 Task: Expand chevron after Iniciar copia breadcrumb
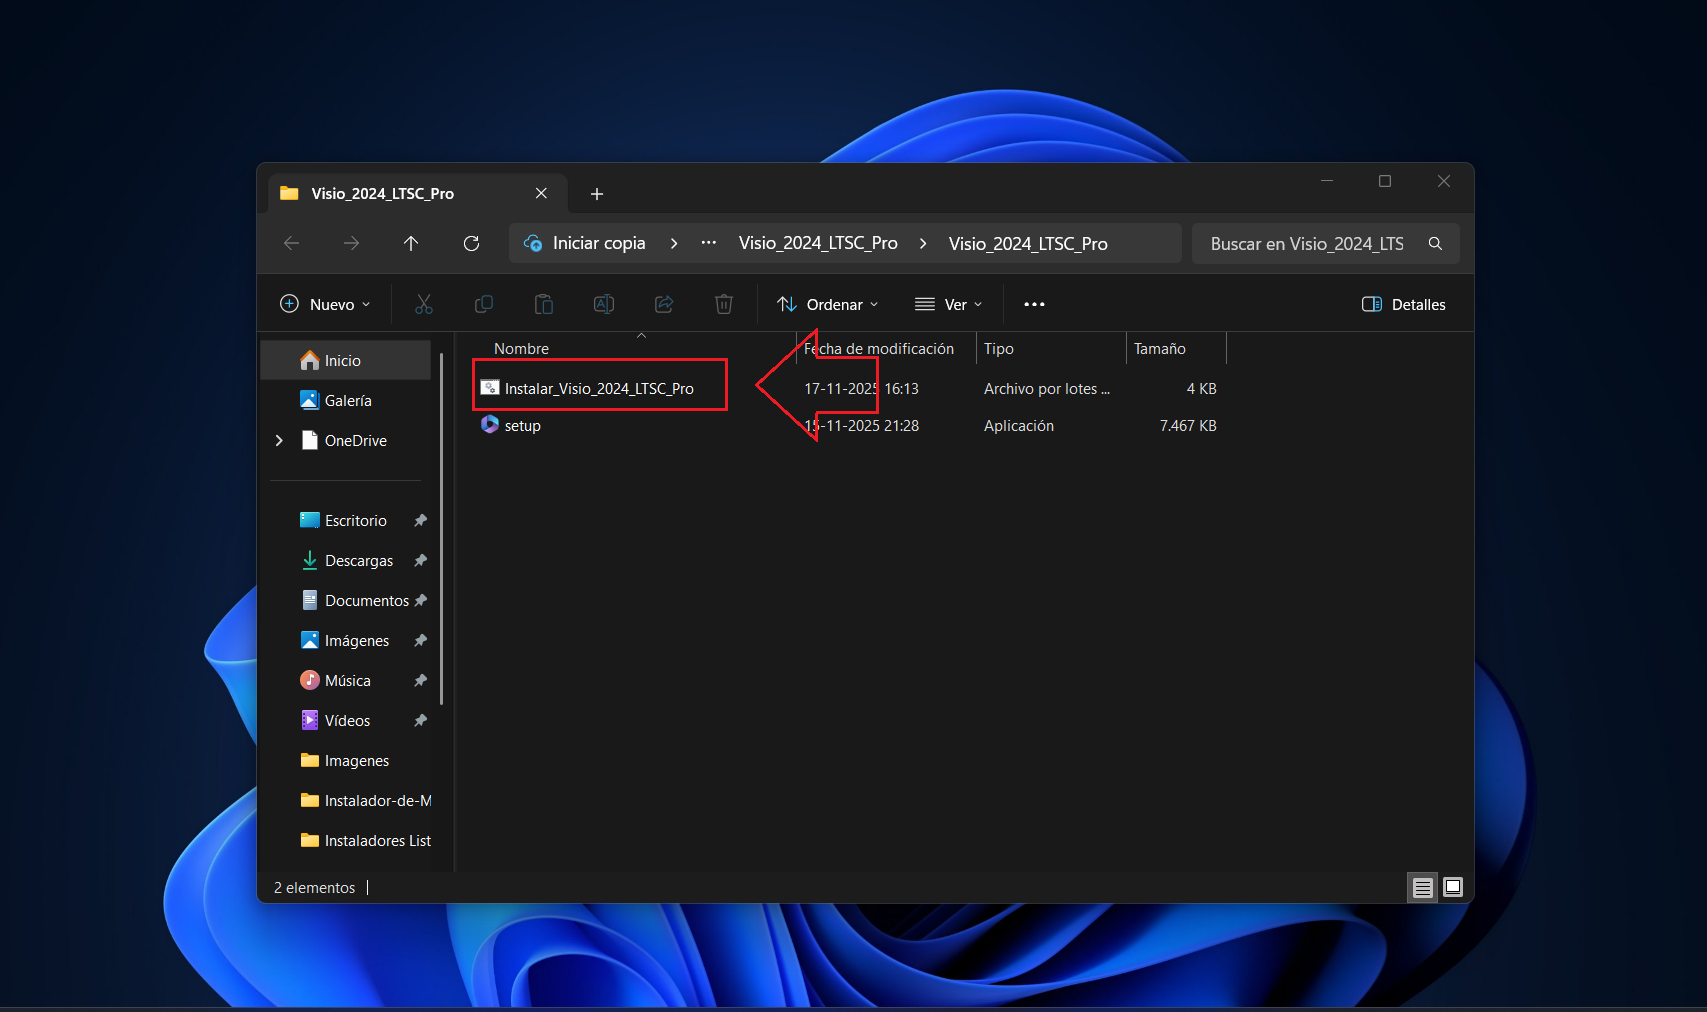click(674, 243)
